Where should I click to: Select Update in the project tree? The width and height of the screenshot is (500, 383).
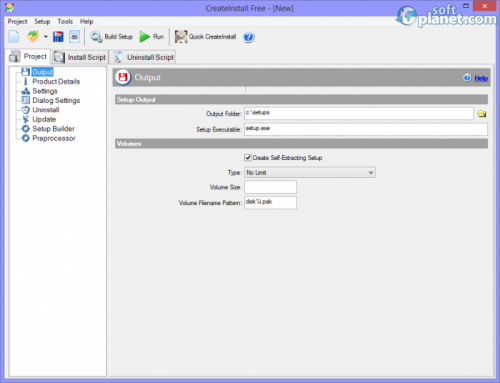(44, 119)
